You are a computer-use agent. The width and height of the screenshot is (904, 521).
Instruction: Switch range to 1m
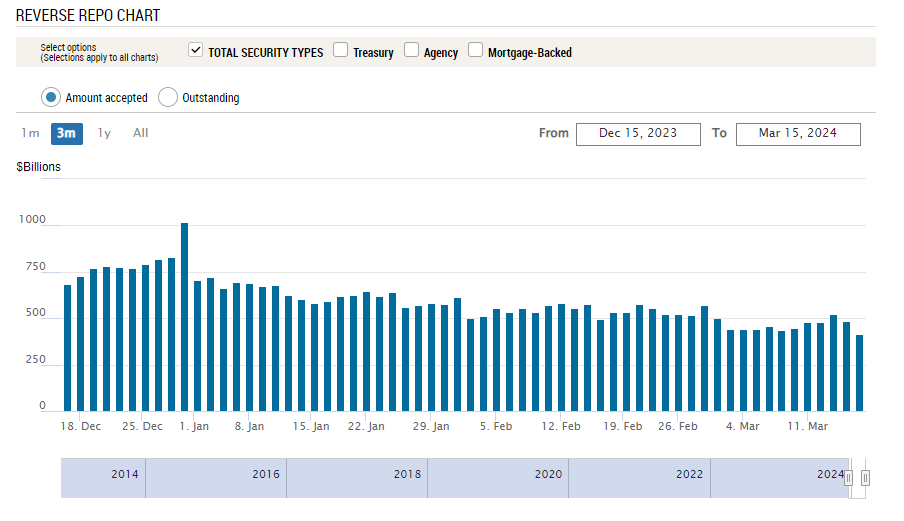[x=30, y=133]
